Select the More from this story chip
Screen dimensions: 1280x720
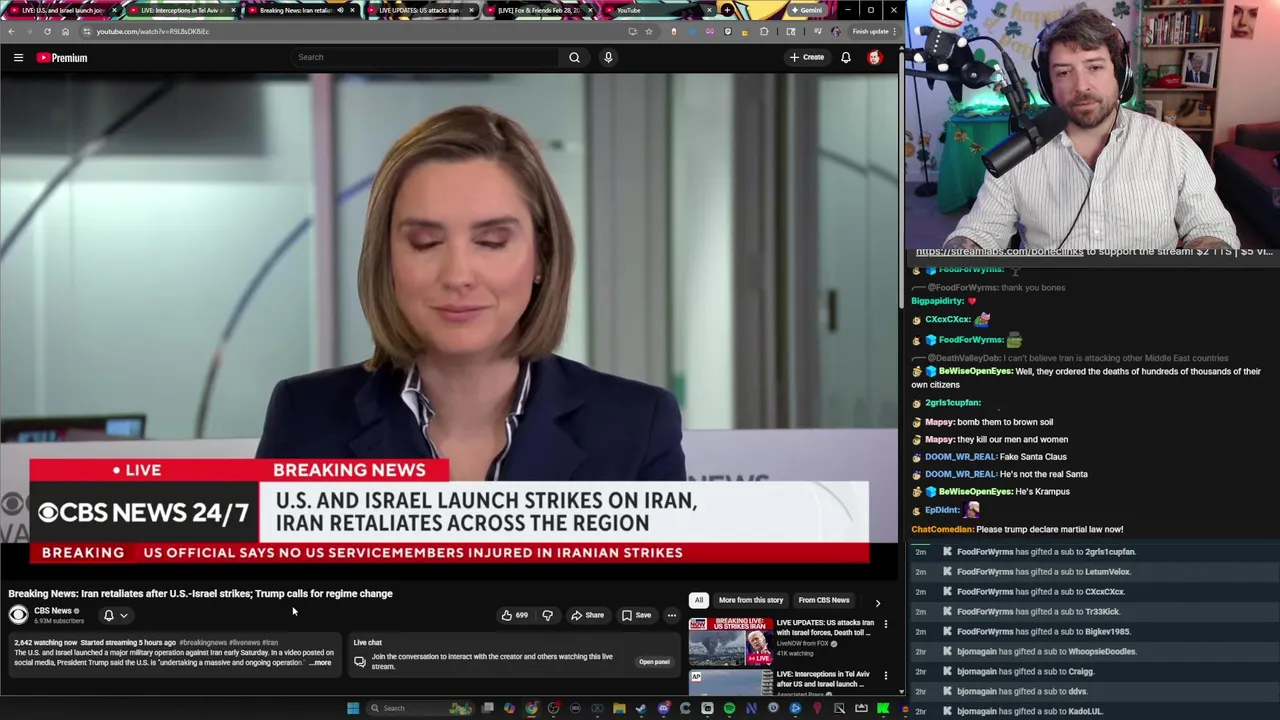pos(751,600)
